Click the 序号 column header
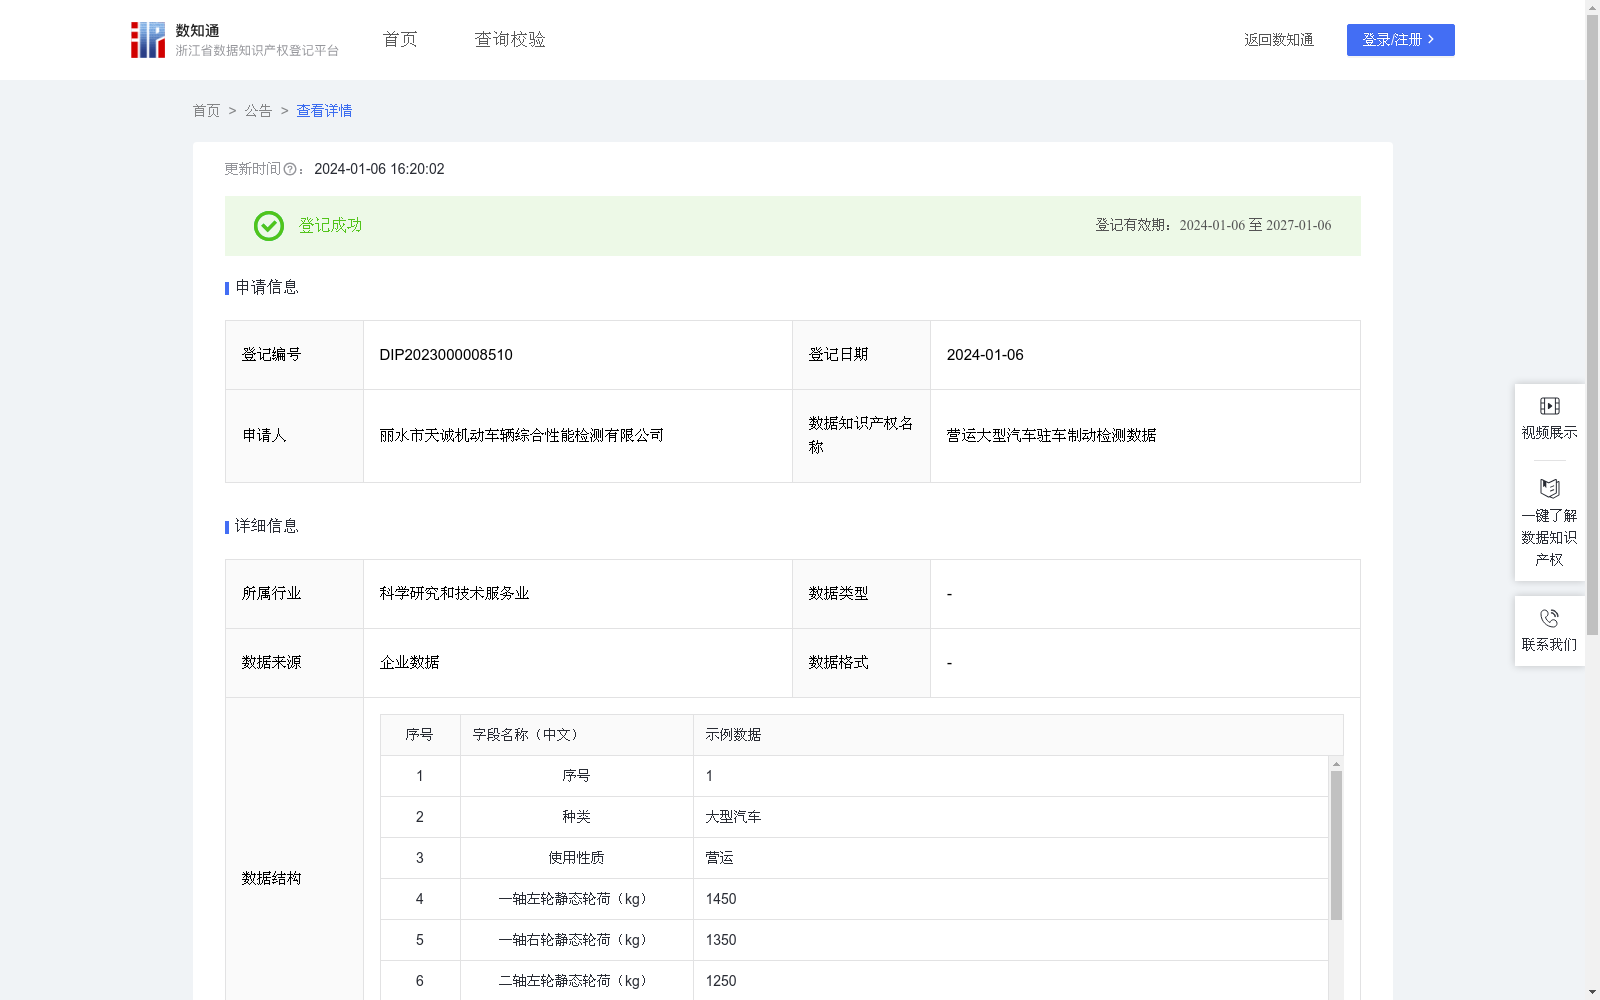The height and width of the screenshot is (1000, 1600). point(419,735)
